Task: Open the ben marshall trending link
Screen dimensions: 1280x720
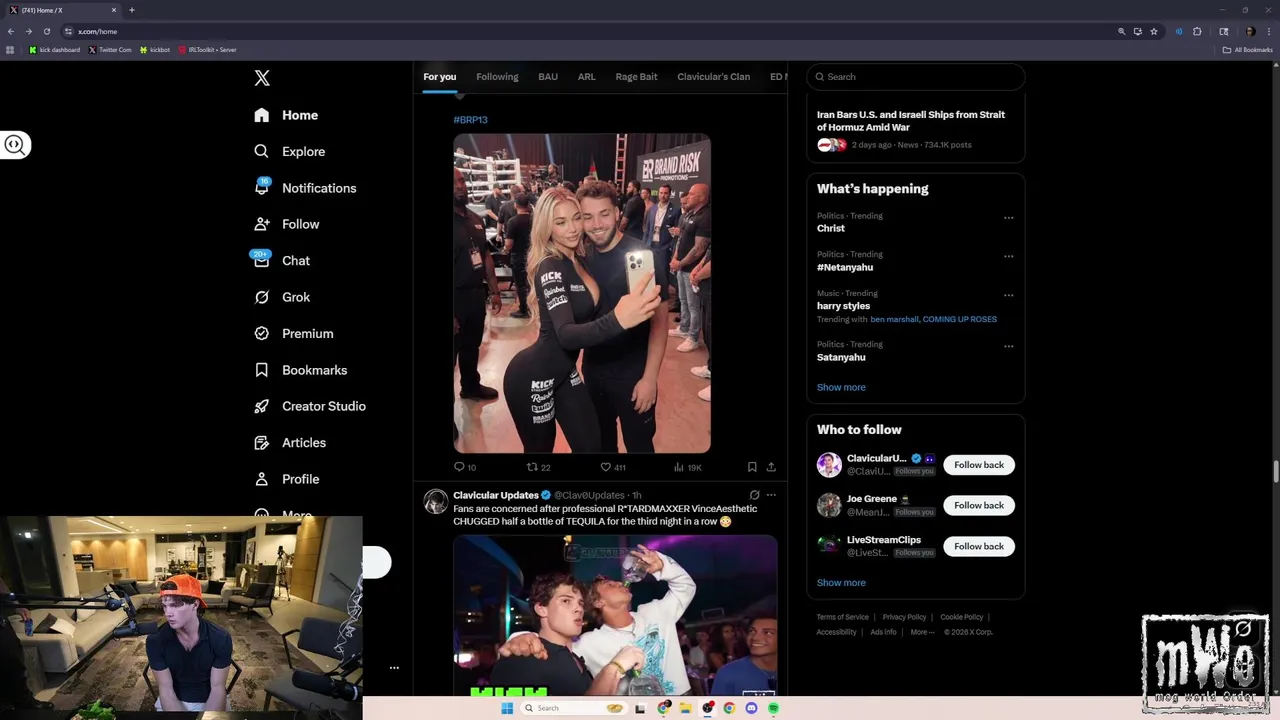Action: pyautogui.click(x=894, y=319)
